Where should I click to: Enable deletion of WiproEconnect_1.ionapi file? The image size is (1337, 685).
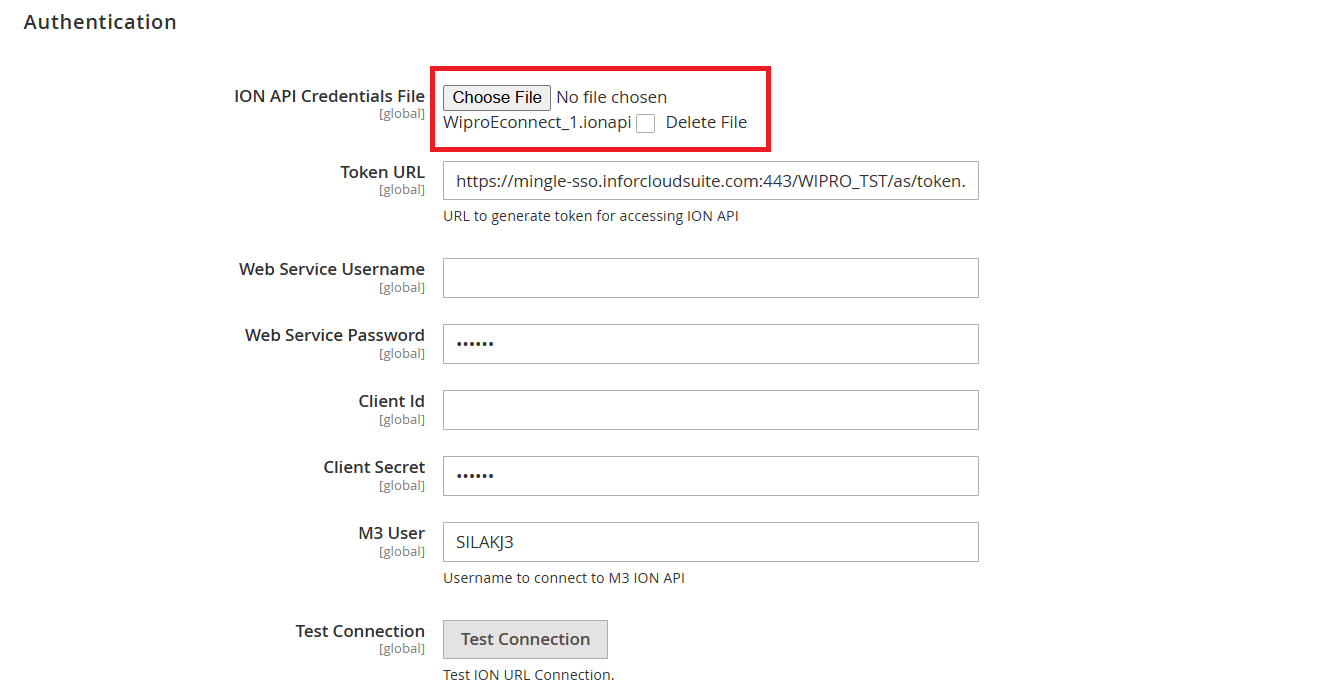pyautogui.click(x=645, y=122)
